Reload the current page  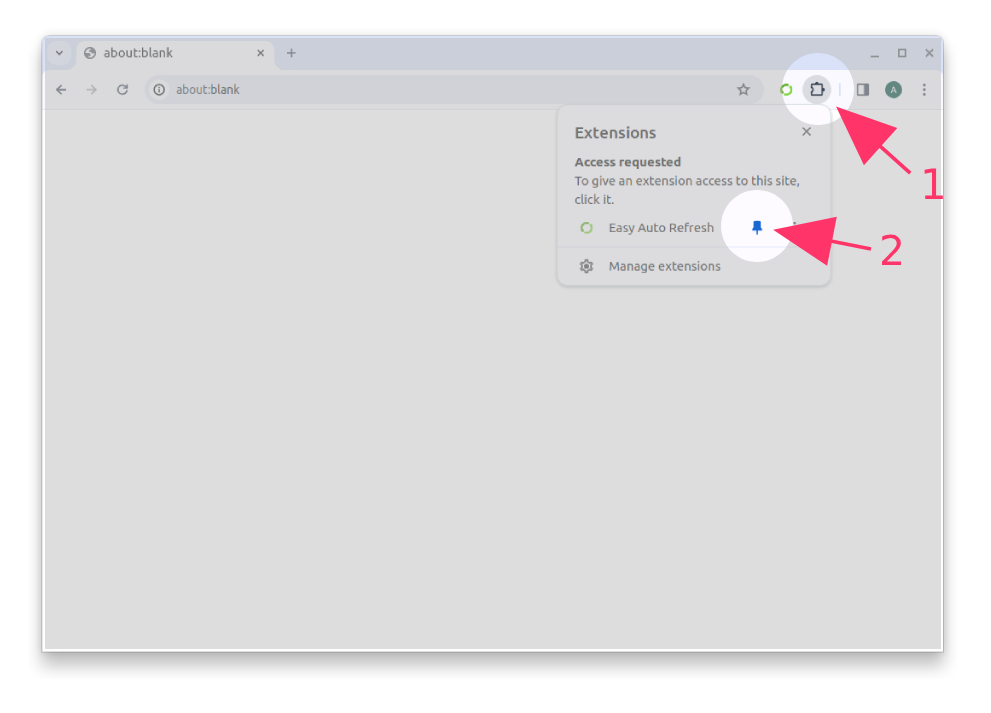click(122, 90)
